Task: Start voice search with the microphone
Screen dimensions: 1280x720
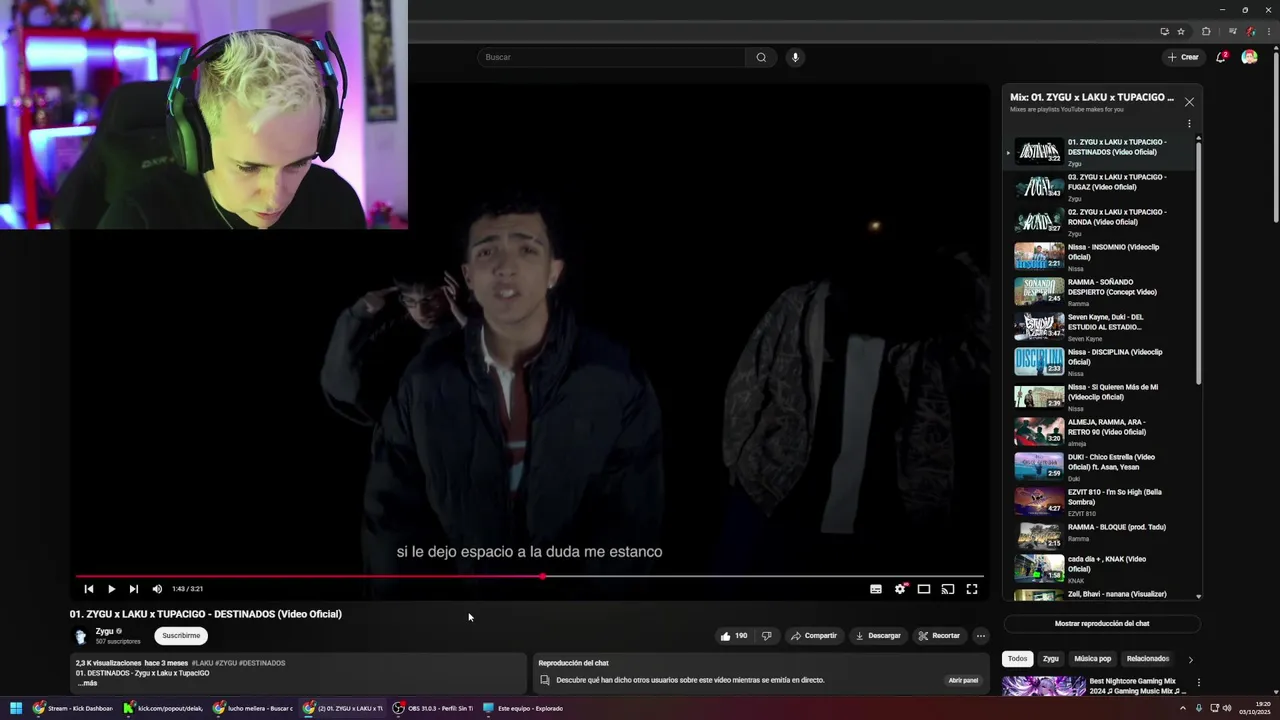Action: [x=795, y=57]
